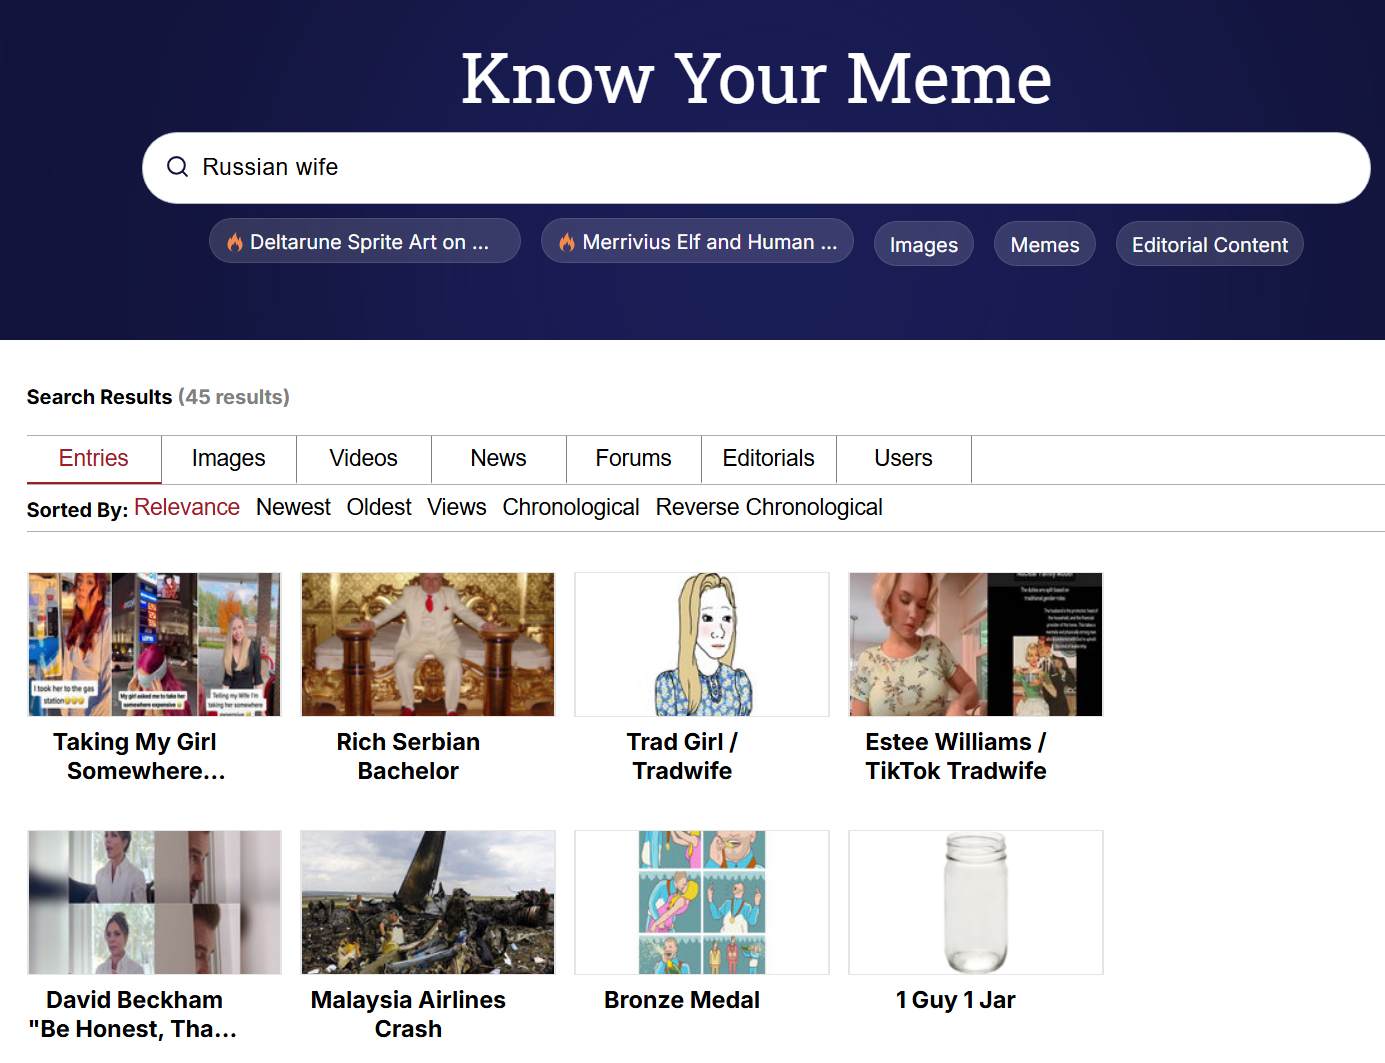Switch to the Images results tab
Image resolution: width=1385 pixels, height=1063 pixels.
click(x=229, y=459)
